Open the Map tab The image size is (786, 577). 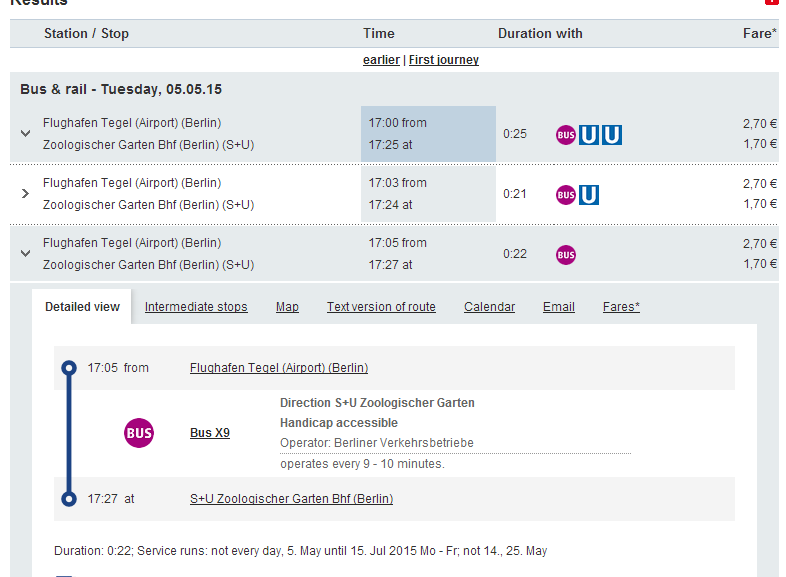[x=287, y=307]
